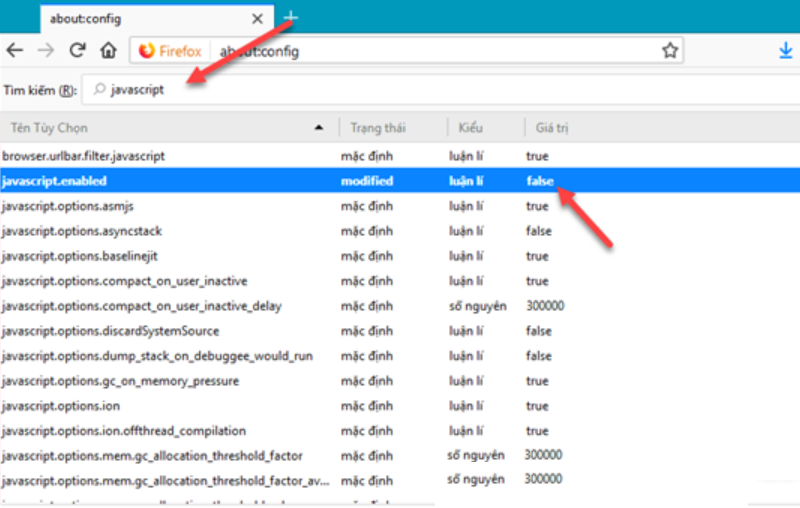Screen dimensions: 800x508
Task: Sort by Giá trị column header
Action: point(662,128)
